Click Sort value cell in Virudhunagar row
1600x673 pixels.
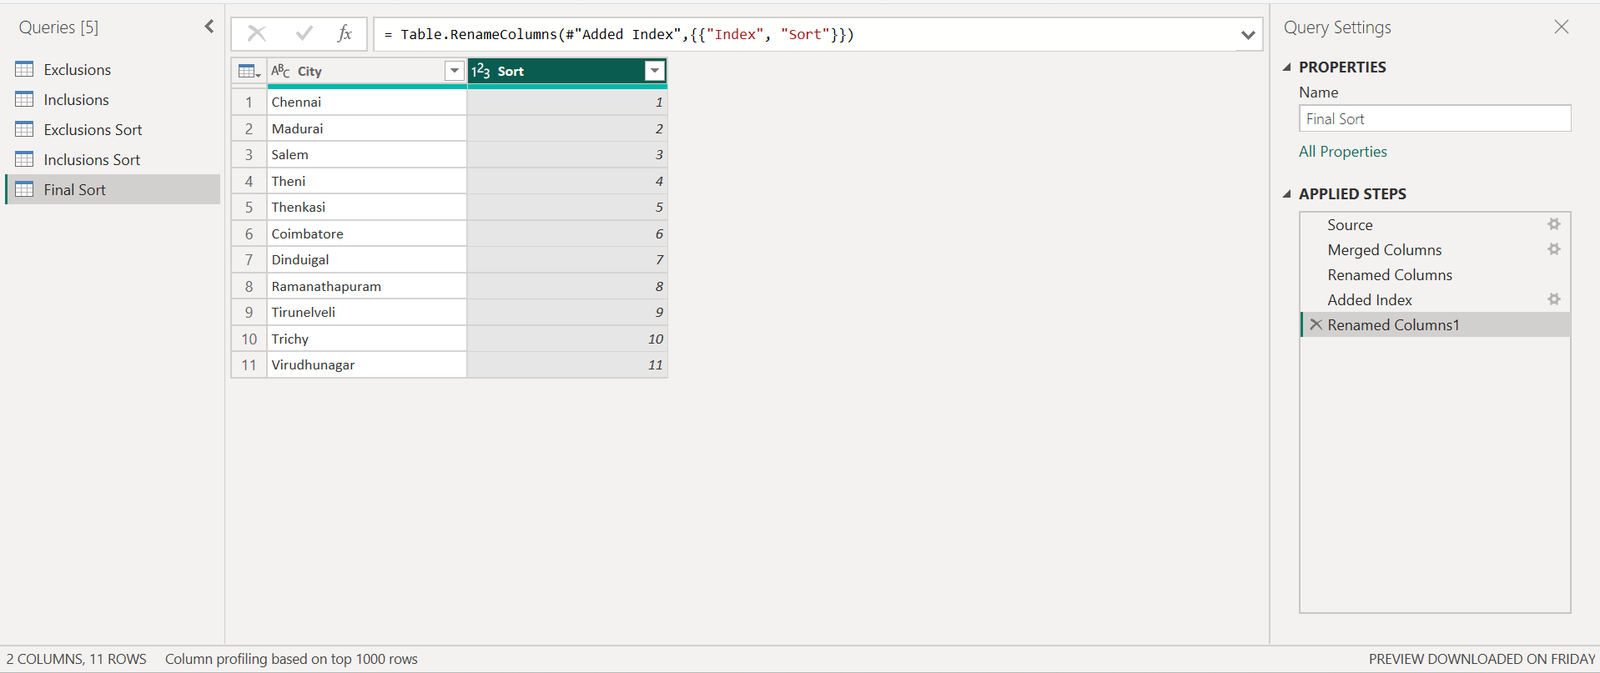(567, 364)
